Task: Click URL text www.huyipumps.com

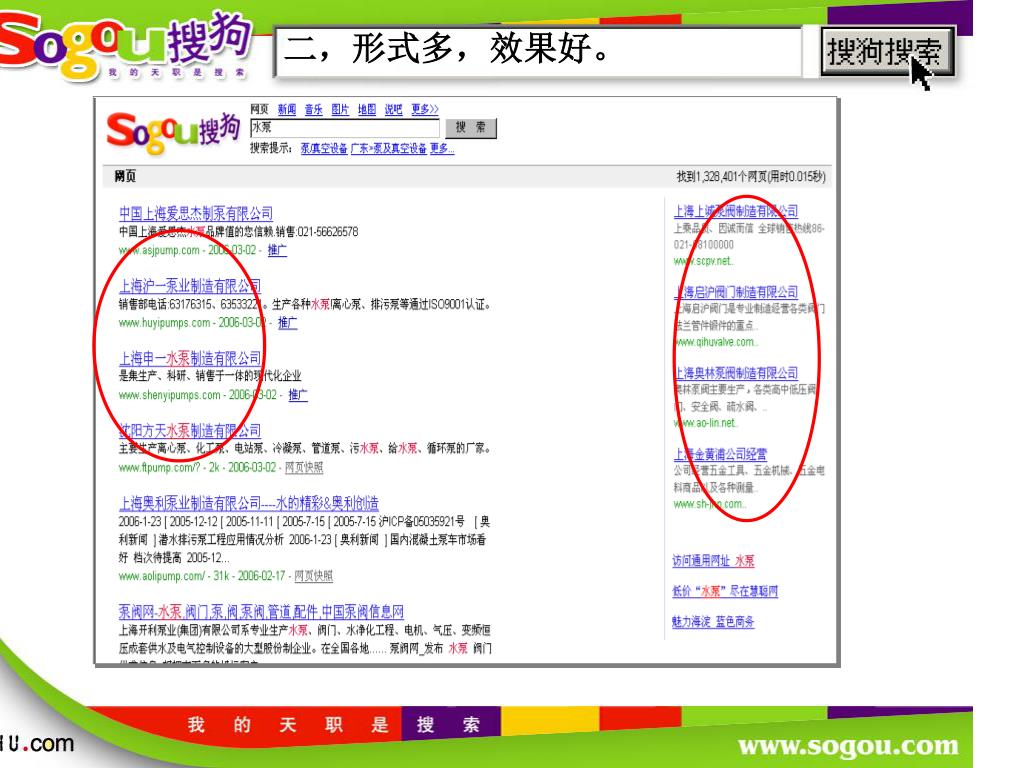Action: 165,323
